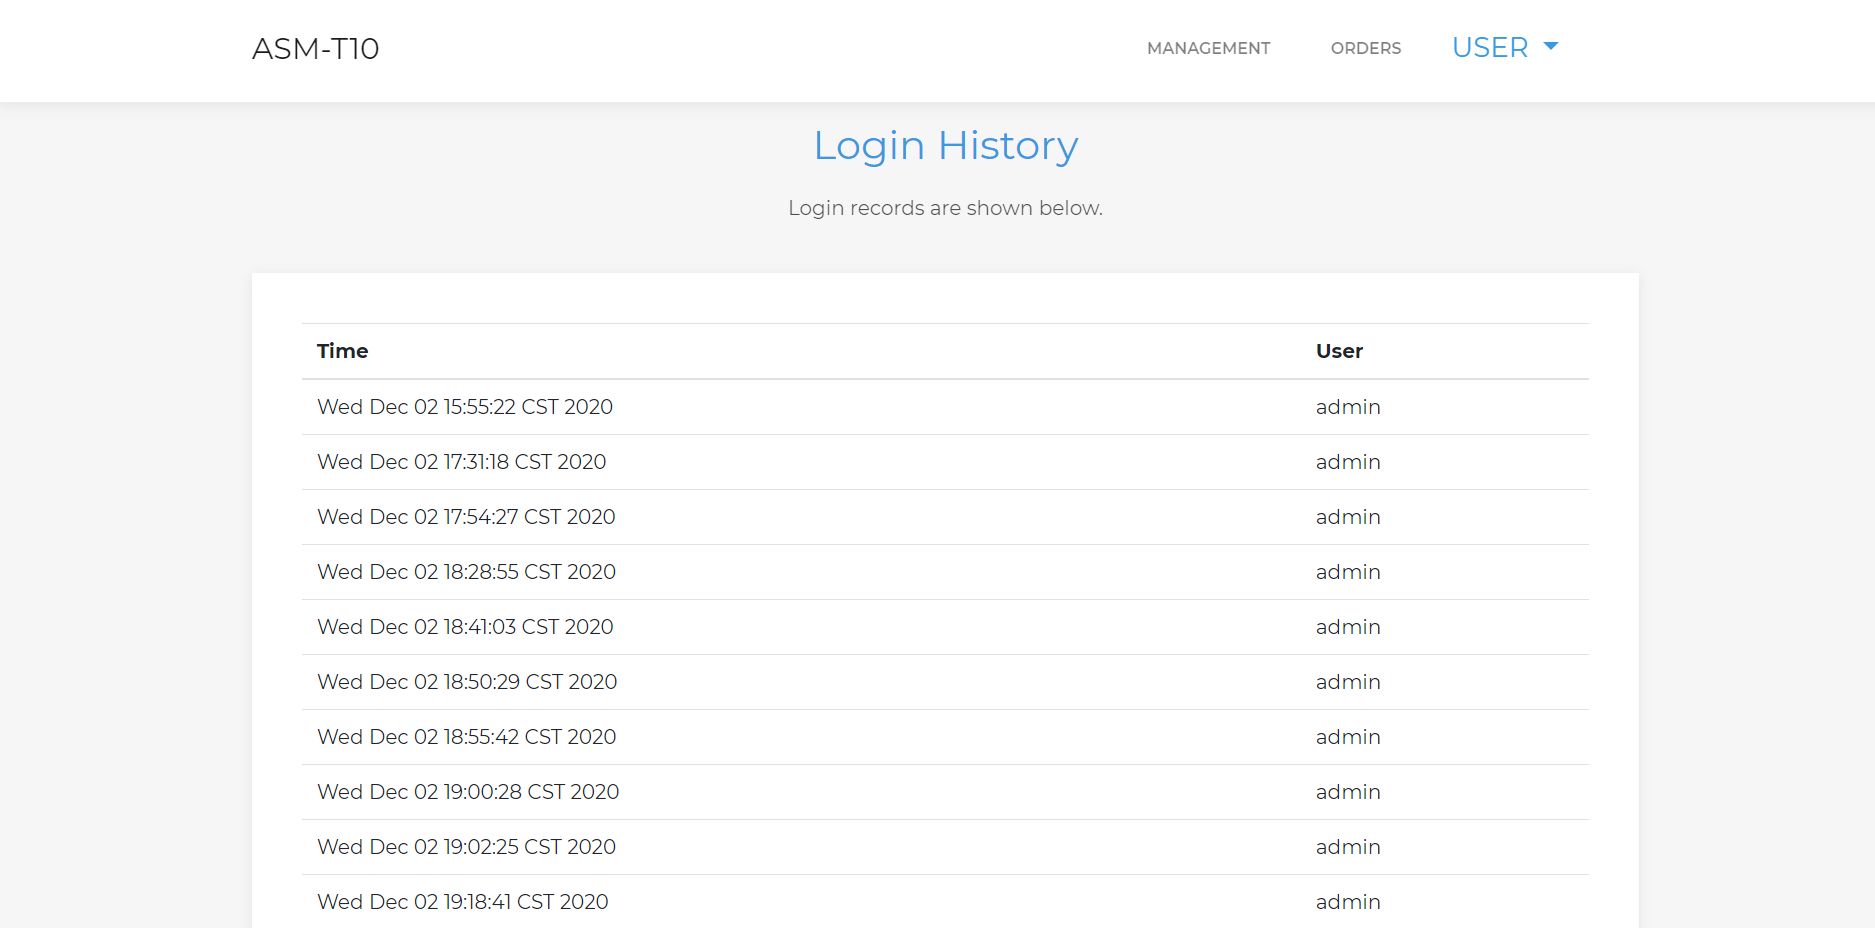Click the User column header
1875x928 pixels.
(1339, 351)
